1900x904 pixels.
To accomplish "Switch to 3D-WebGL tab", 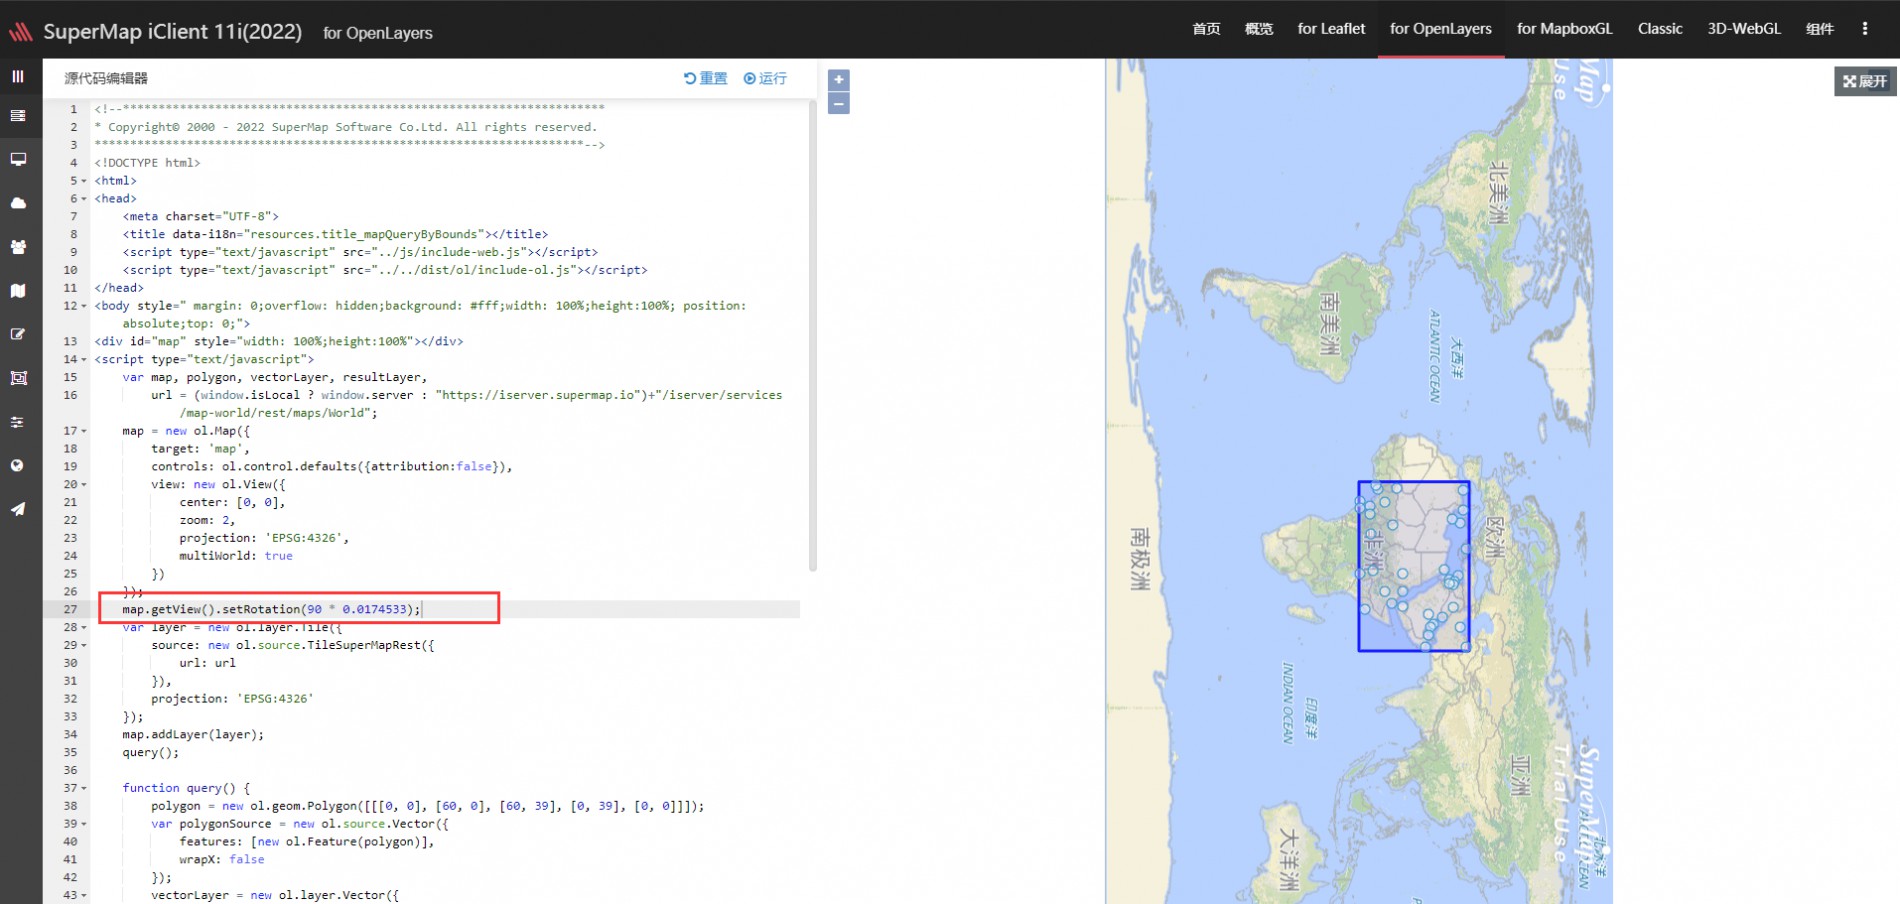I will 1744,29.
